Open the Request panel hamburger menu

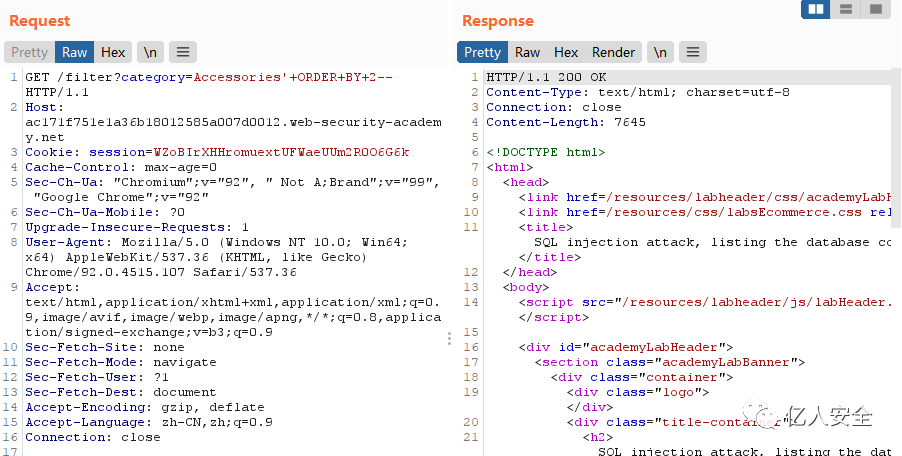(183, 52)
